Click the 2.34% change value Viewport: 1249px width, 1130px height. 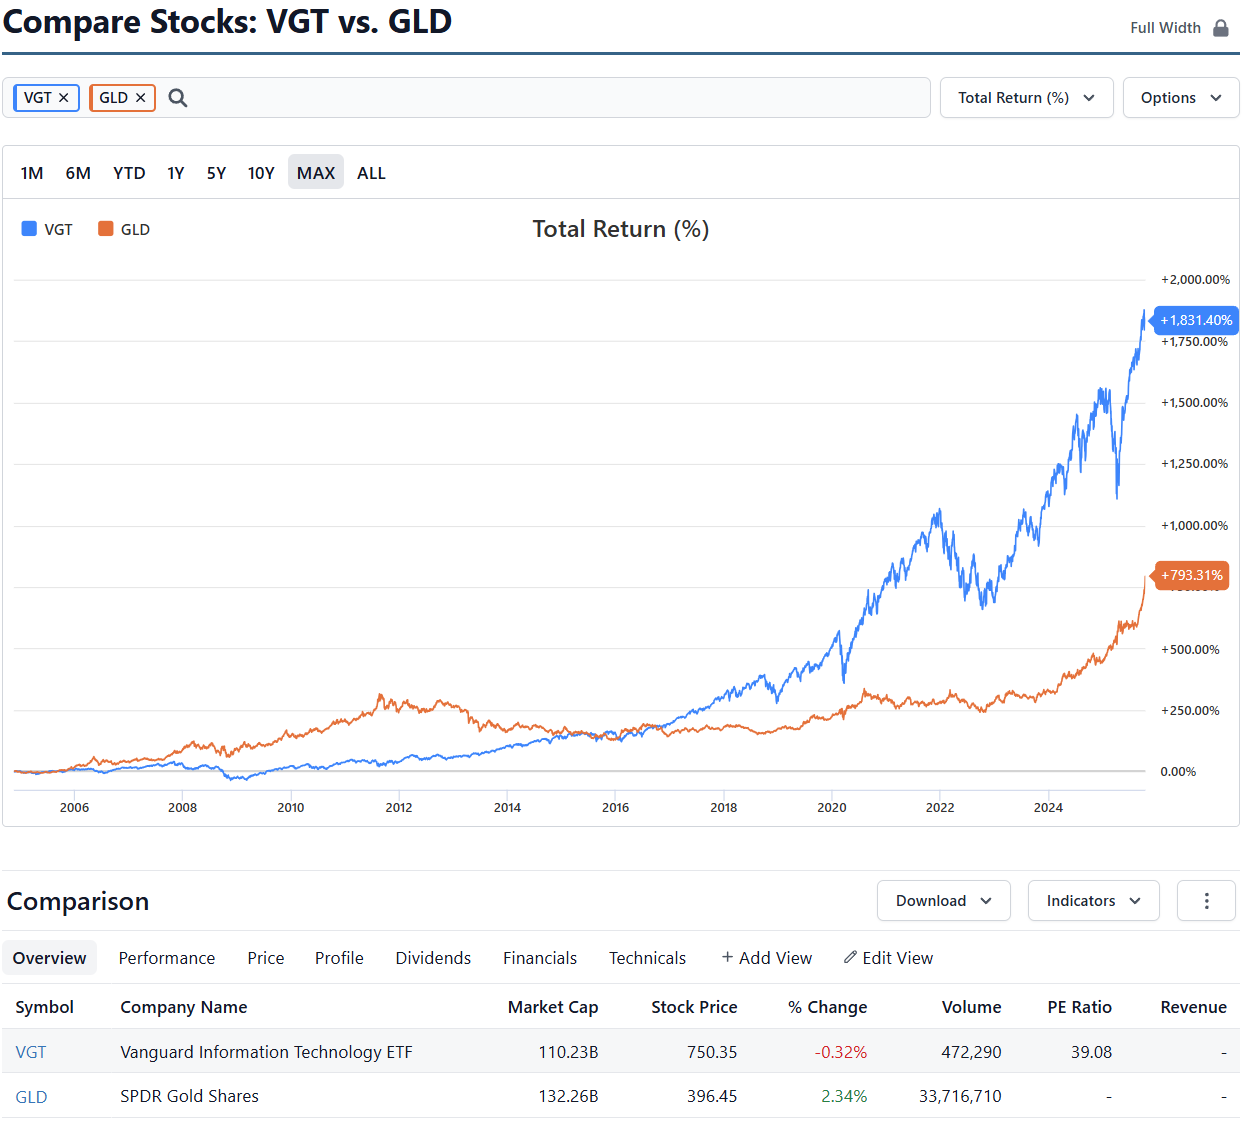coord(844,1096)
